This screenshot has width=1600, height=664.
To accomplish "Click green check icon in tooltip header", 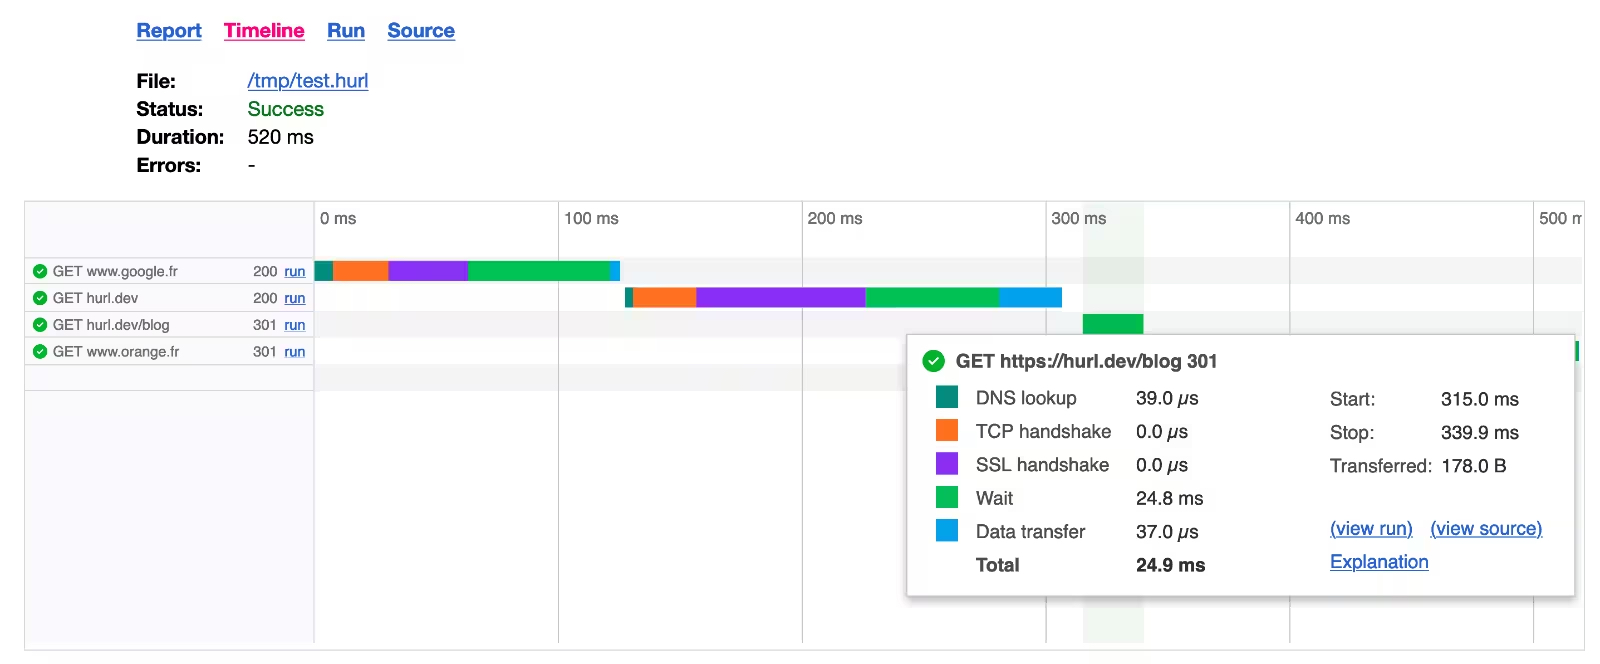I will 933,361.
